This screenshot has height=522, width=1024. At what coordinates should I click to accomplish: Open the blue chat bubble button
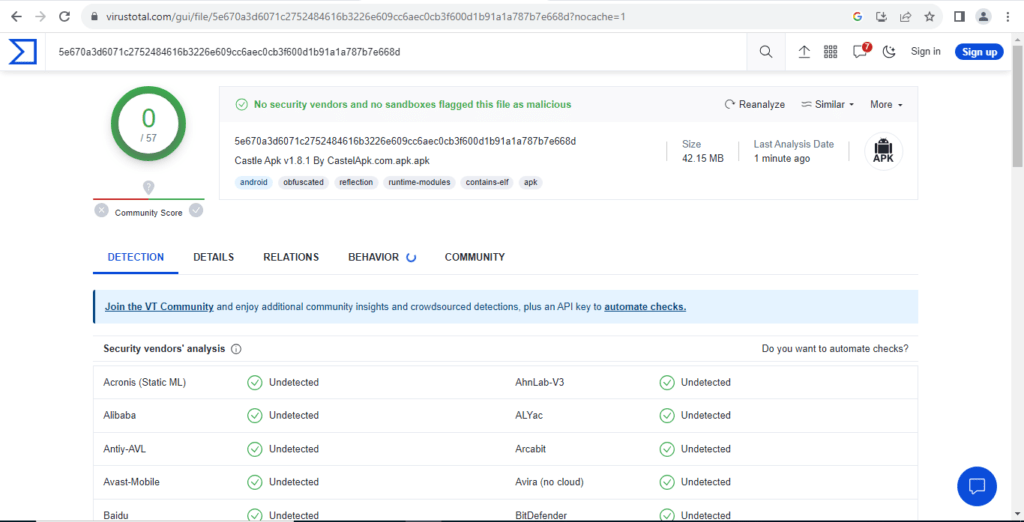point(976,486)
